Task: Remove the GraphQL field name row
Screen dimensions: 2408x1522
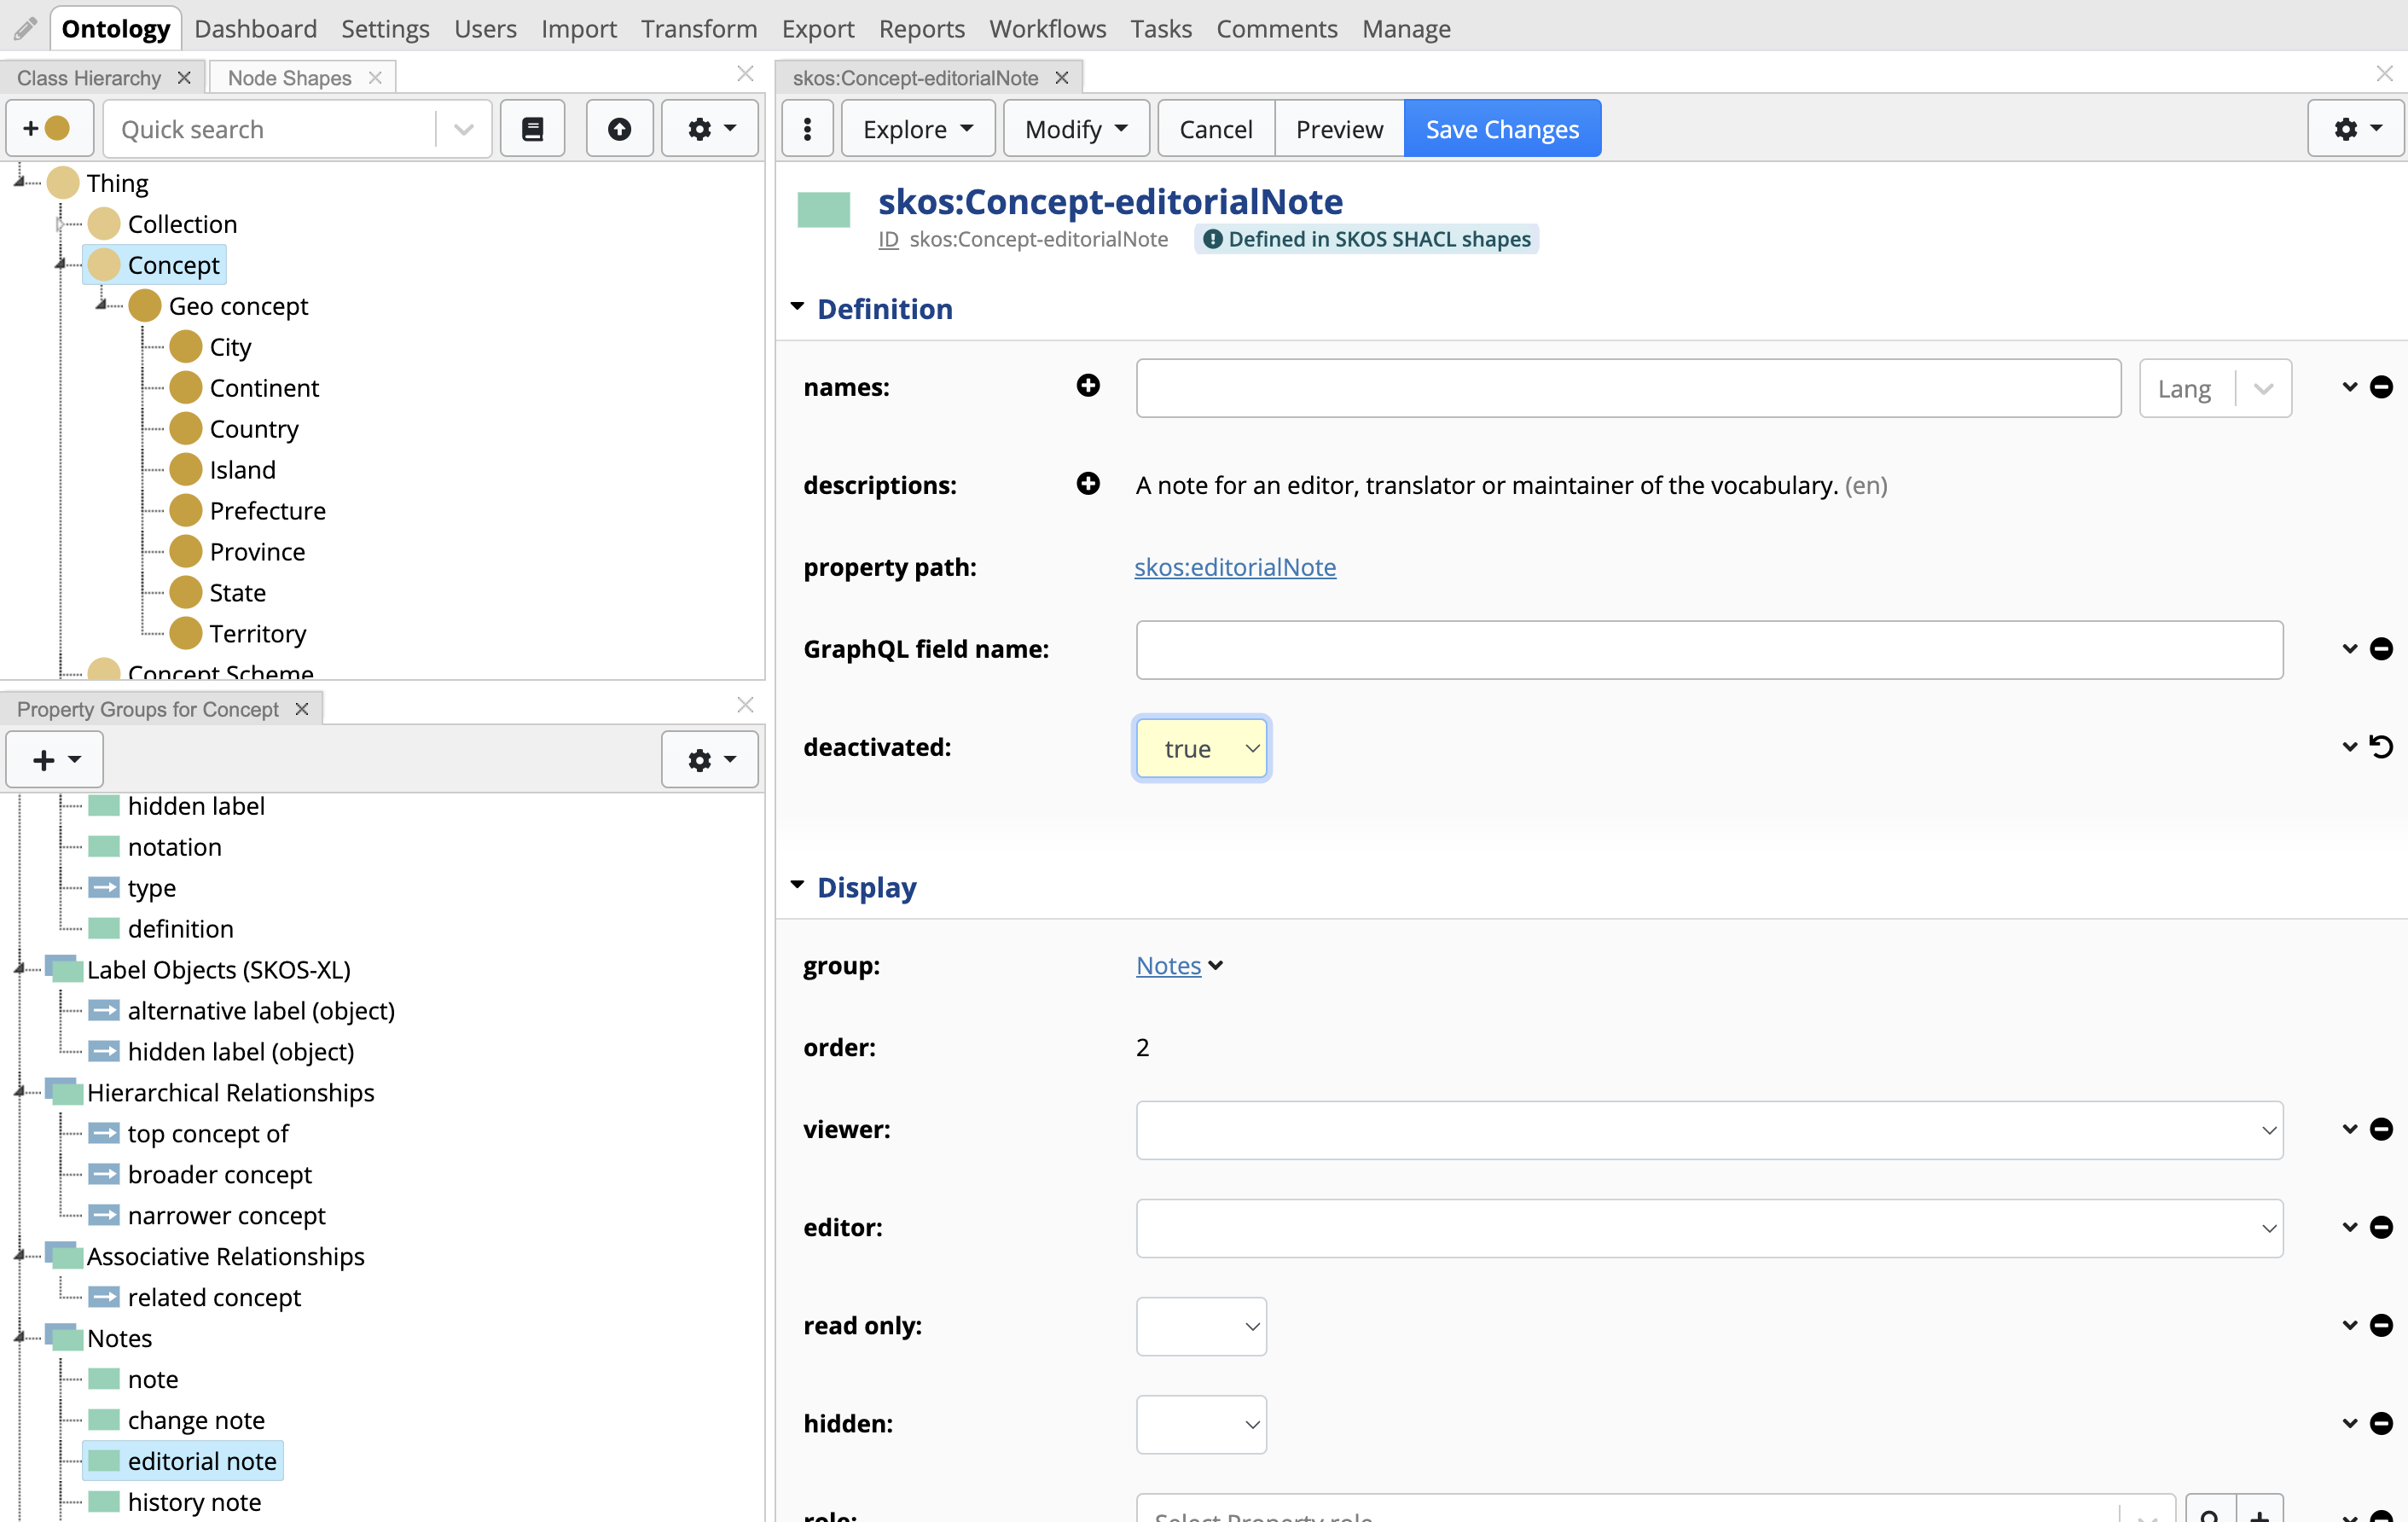Action: point(2382,649)
